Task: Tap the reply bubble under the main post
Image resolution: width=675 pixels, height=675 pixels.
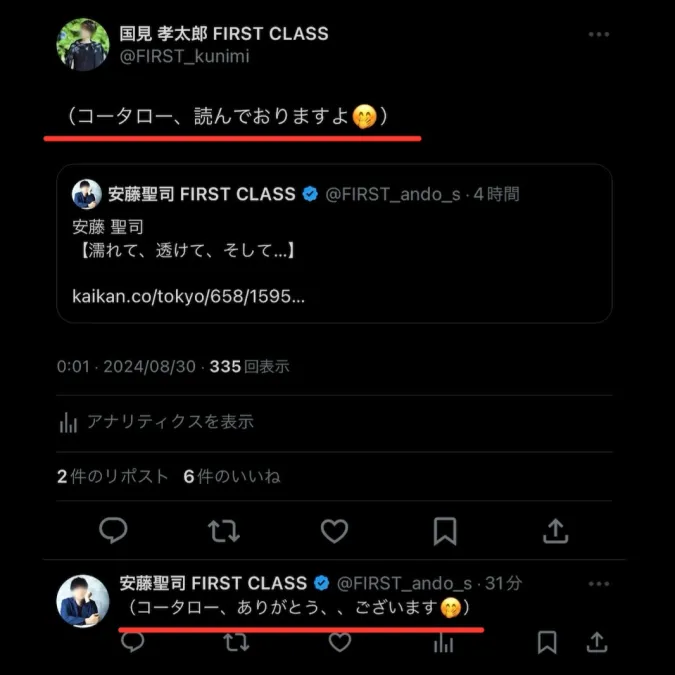Action: 113,530
